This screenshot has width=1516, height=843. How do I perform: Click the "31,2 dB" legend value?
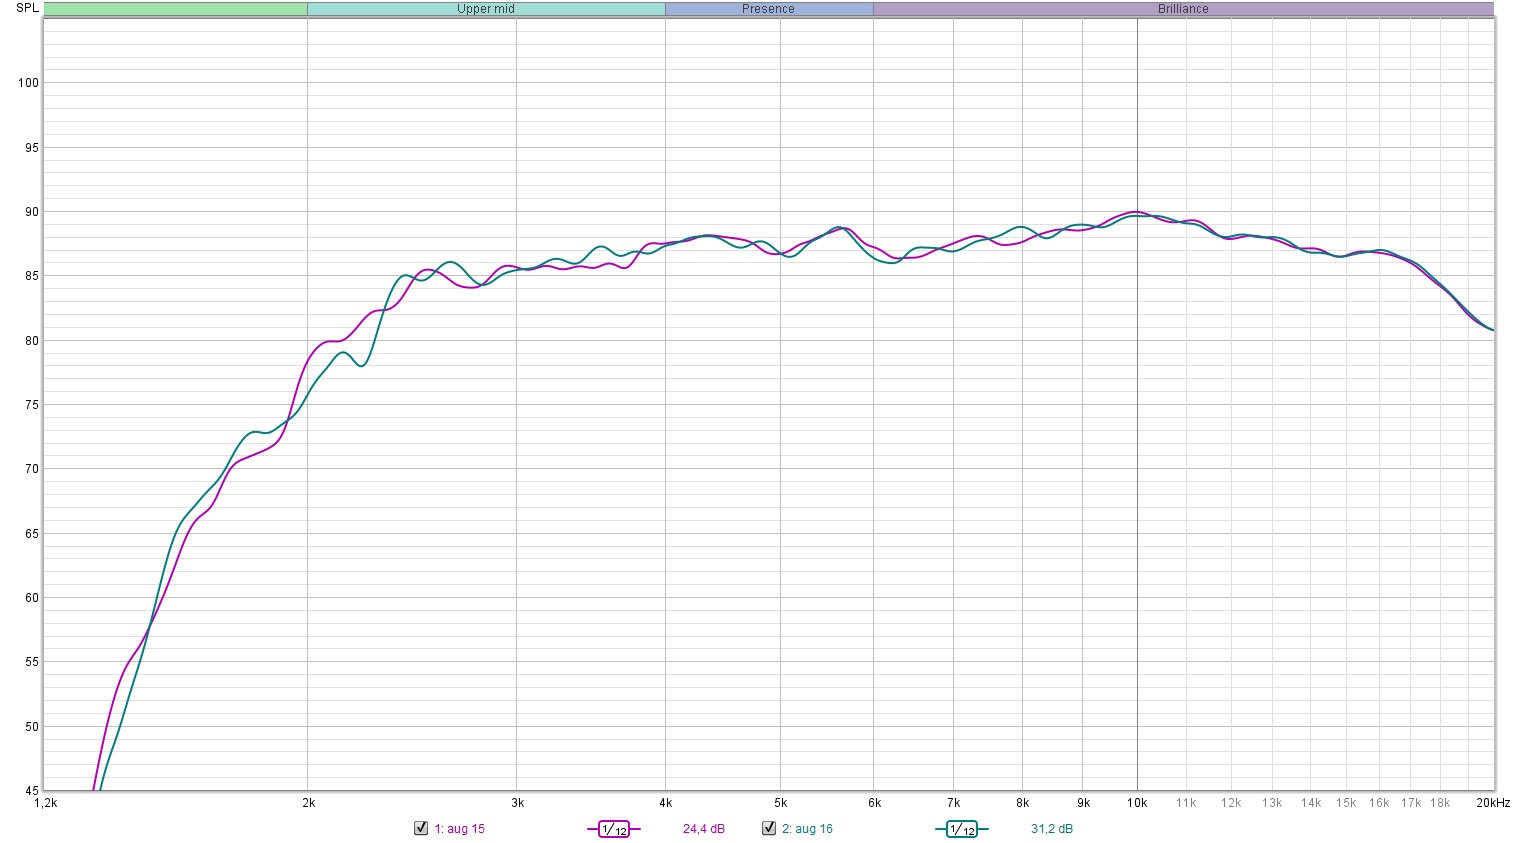pos(1052,829)
